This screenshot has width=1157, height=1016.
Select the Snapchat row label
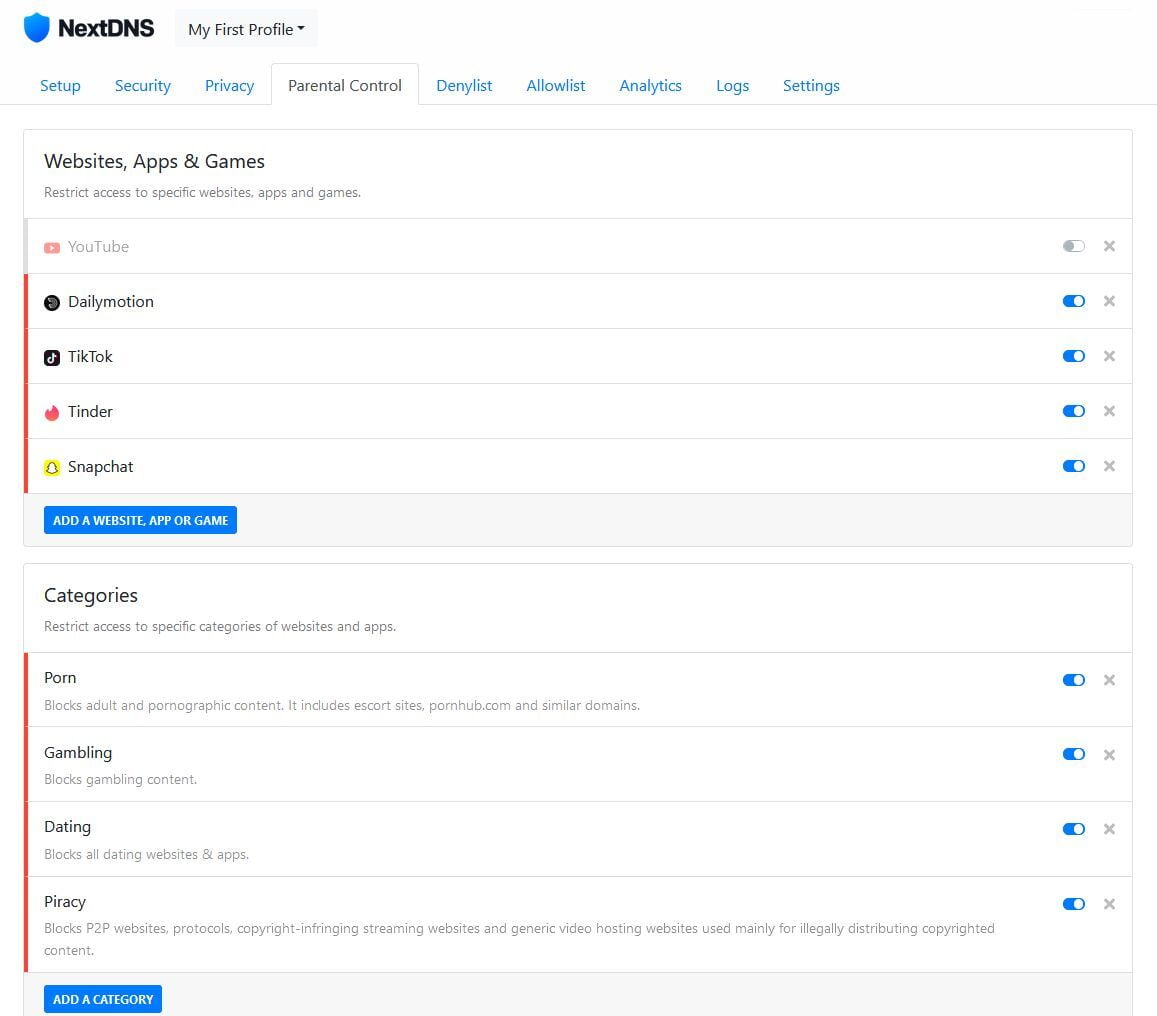pyautogui.click(x=100, y=467)
